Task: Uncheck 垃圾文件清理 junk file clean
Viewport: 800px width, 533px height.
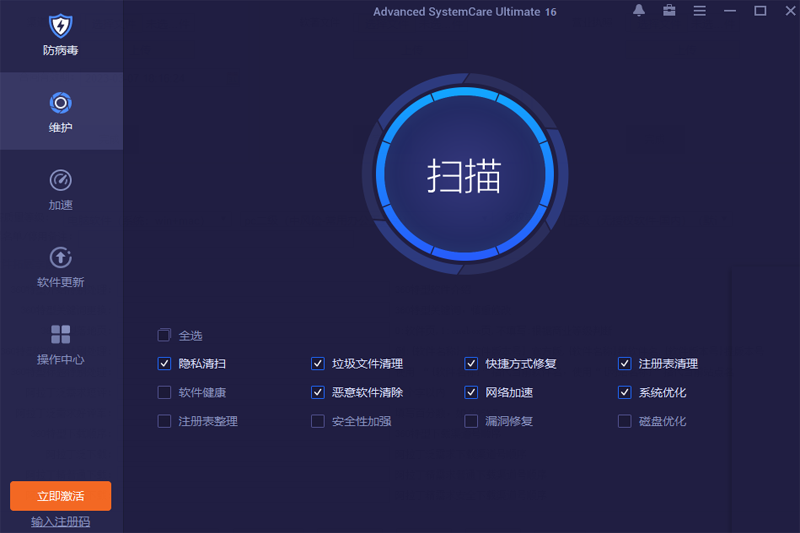Action: (x=318, y=364)
